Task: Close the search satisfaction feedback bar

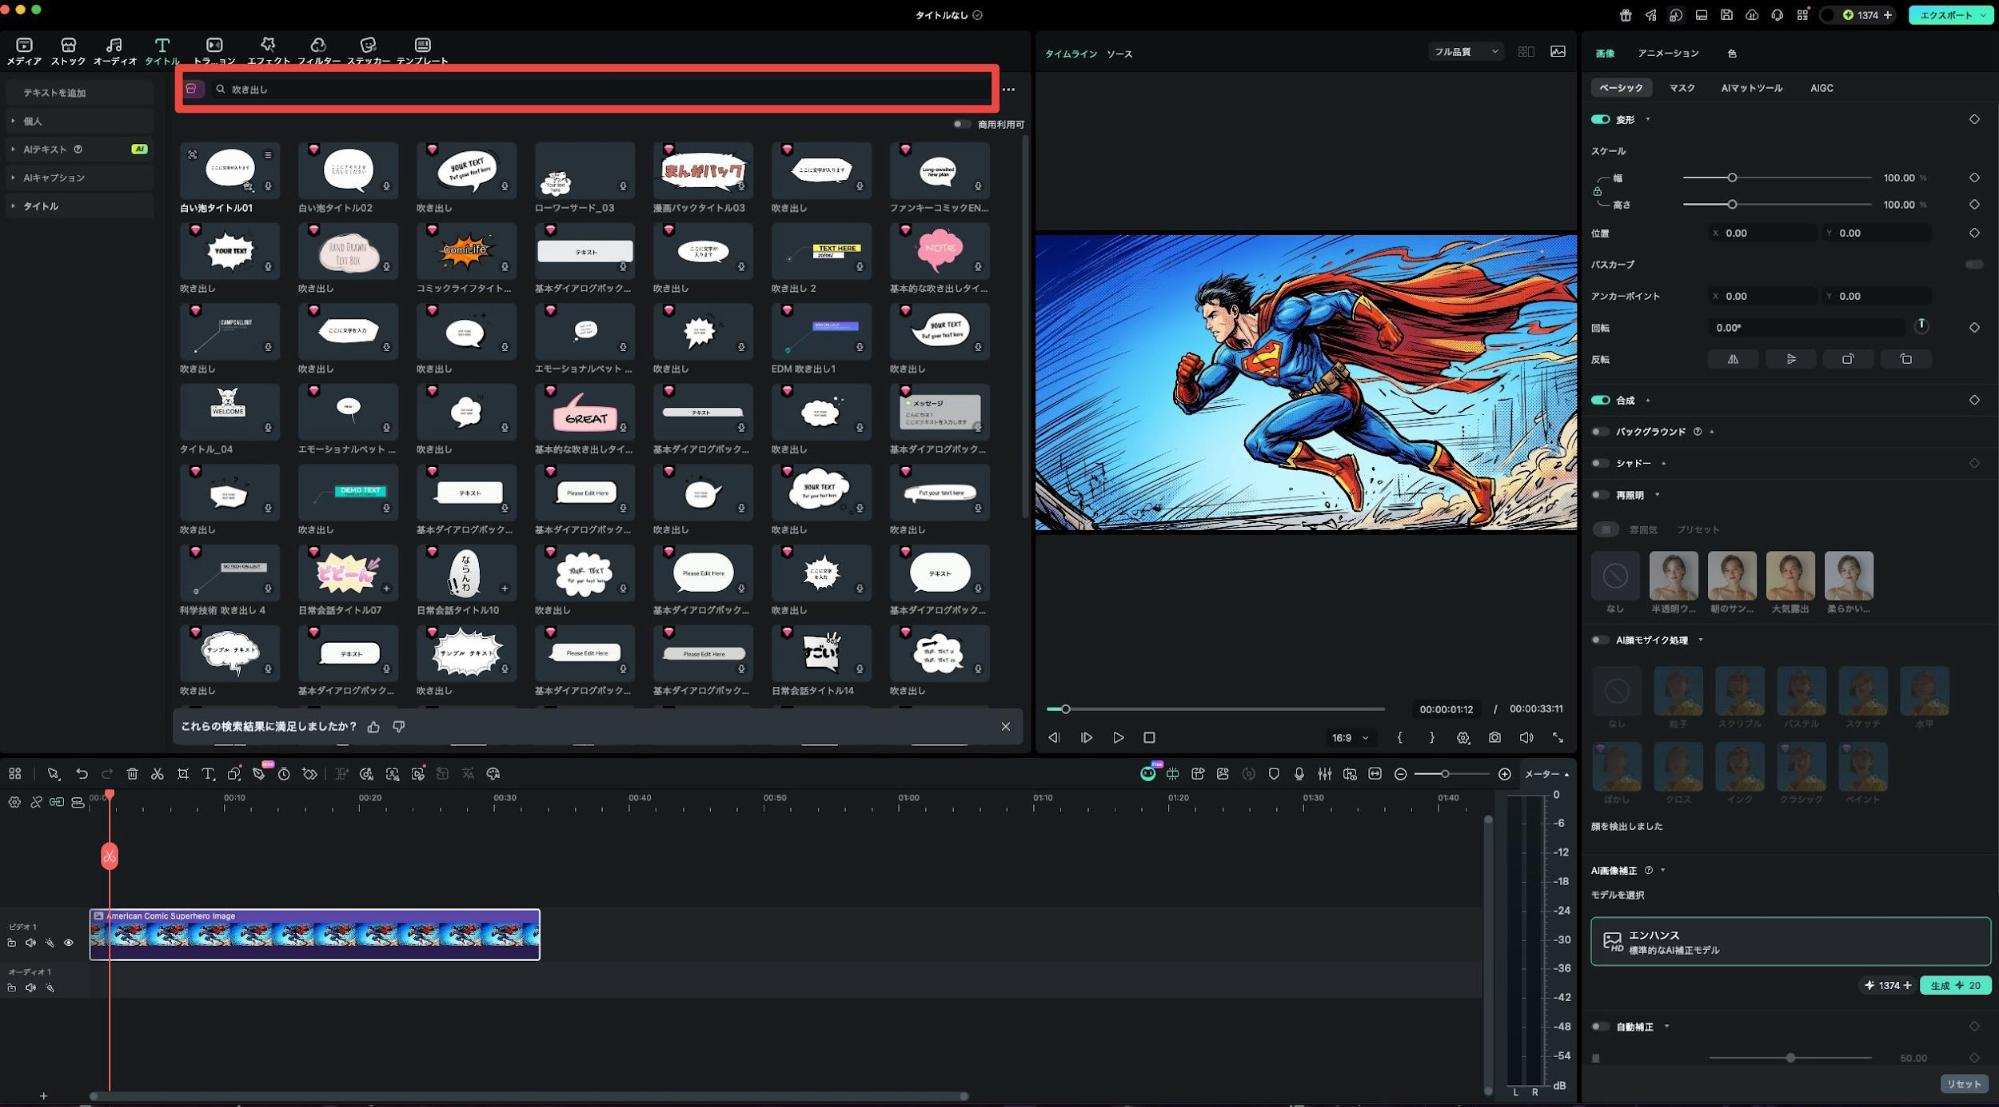Action: (1005, 727)
